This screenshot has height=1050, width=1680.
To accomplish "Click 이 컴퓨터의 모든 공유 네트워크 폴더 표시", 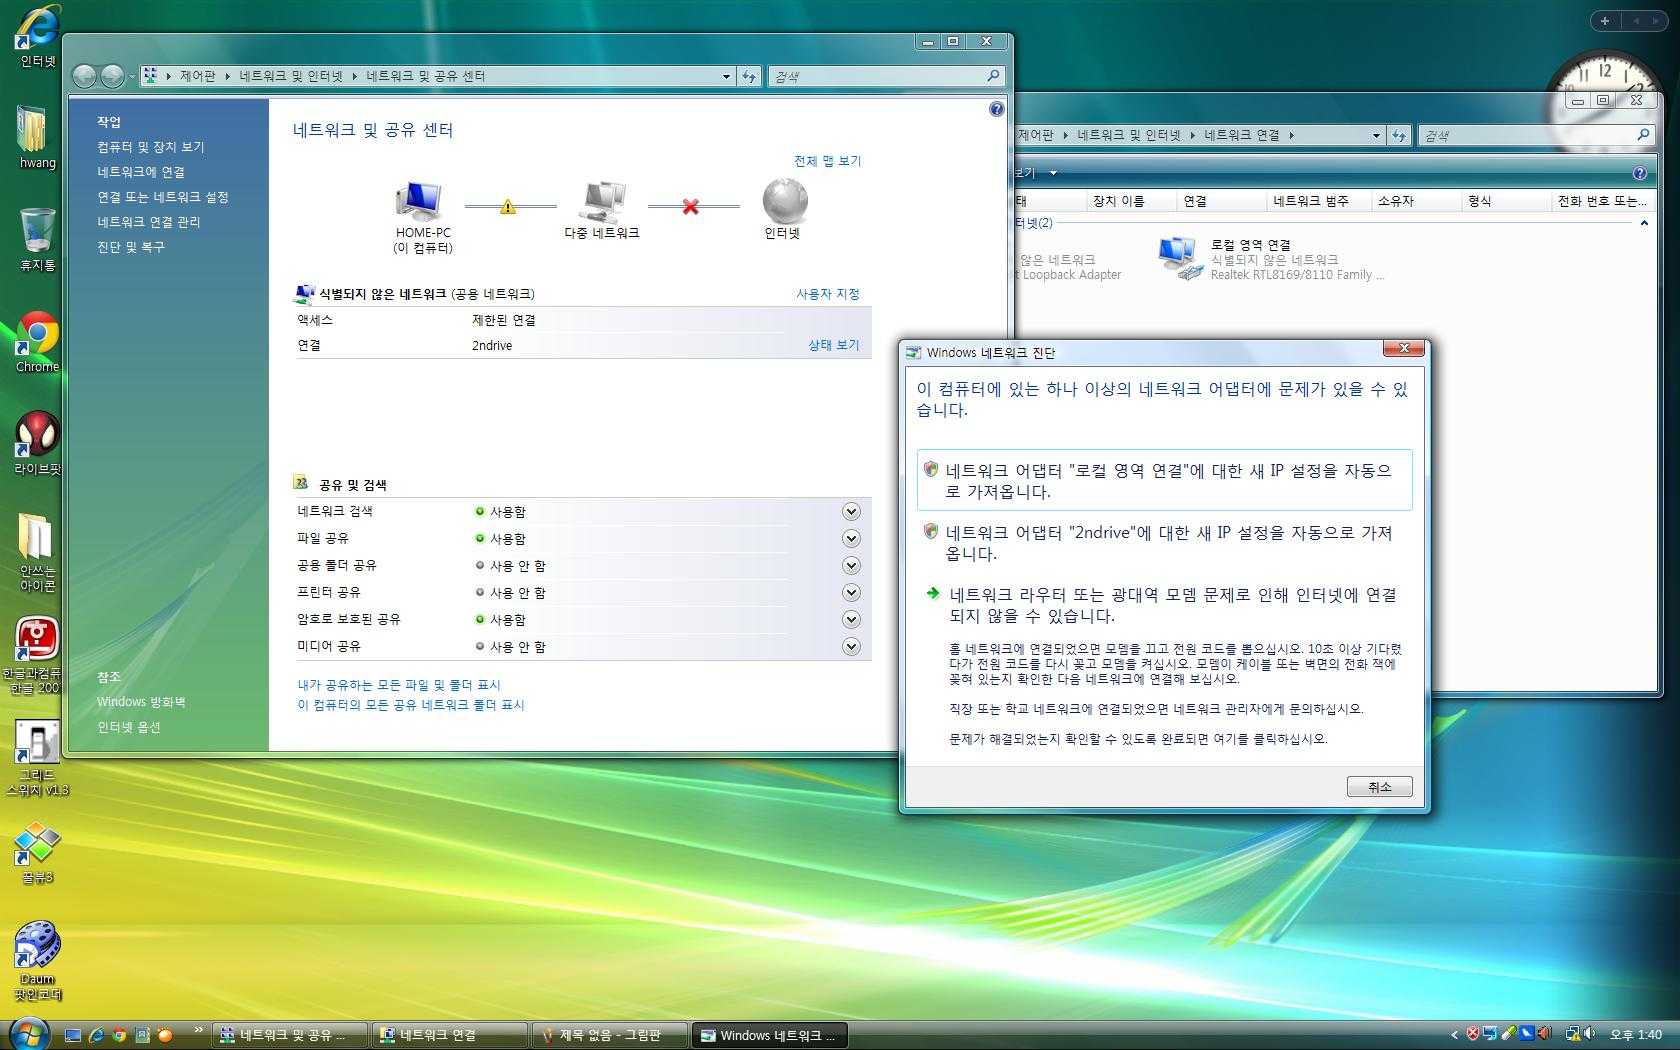I will coord(410,705).
